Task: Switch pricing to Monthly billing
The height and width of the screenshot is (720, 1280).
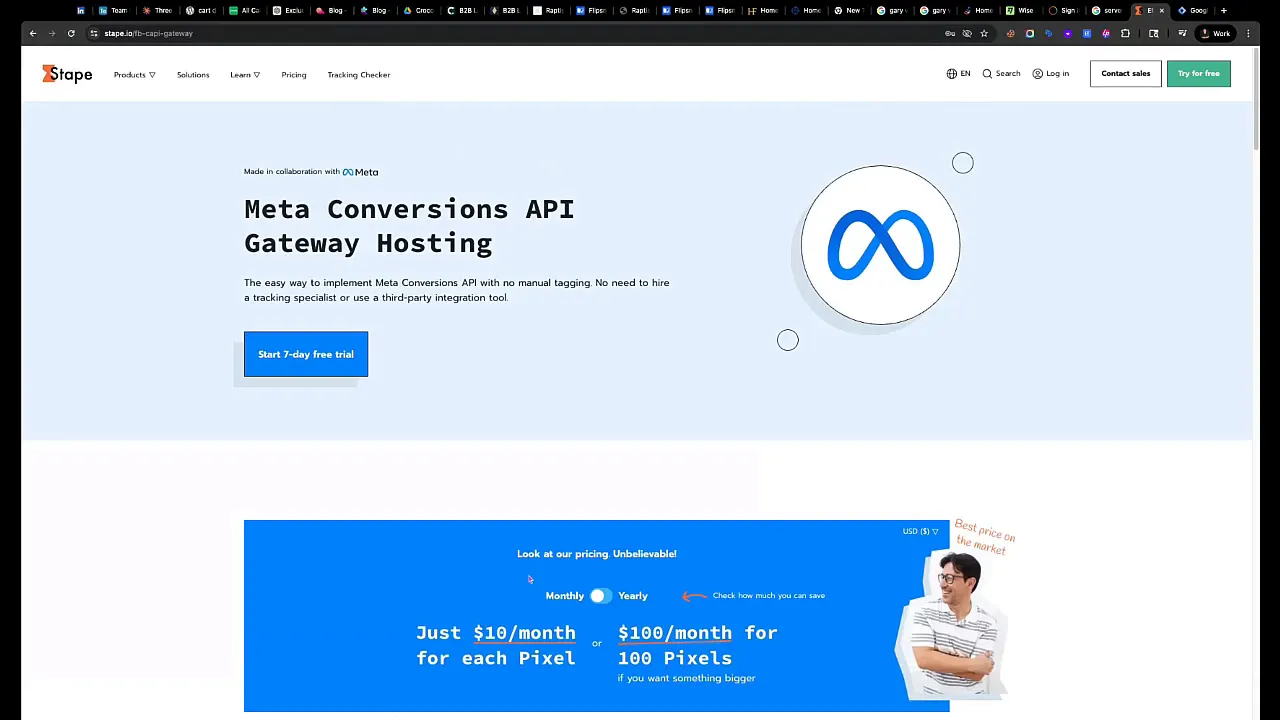Action: tap(564, 595)
